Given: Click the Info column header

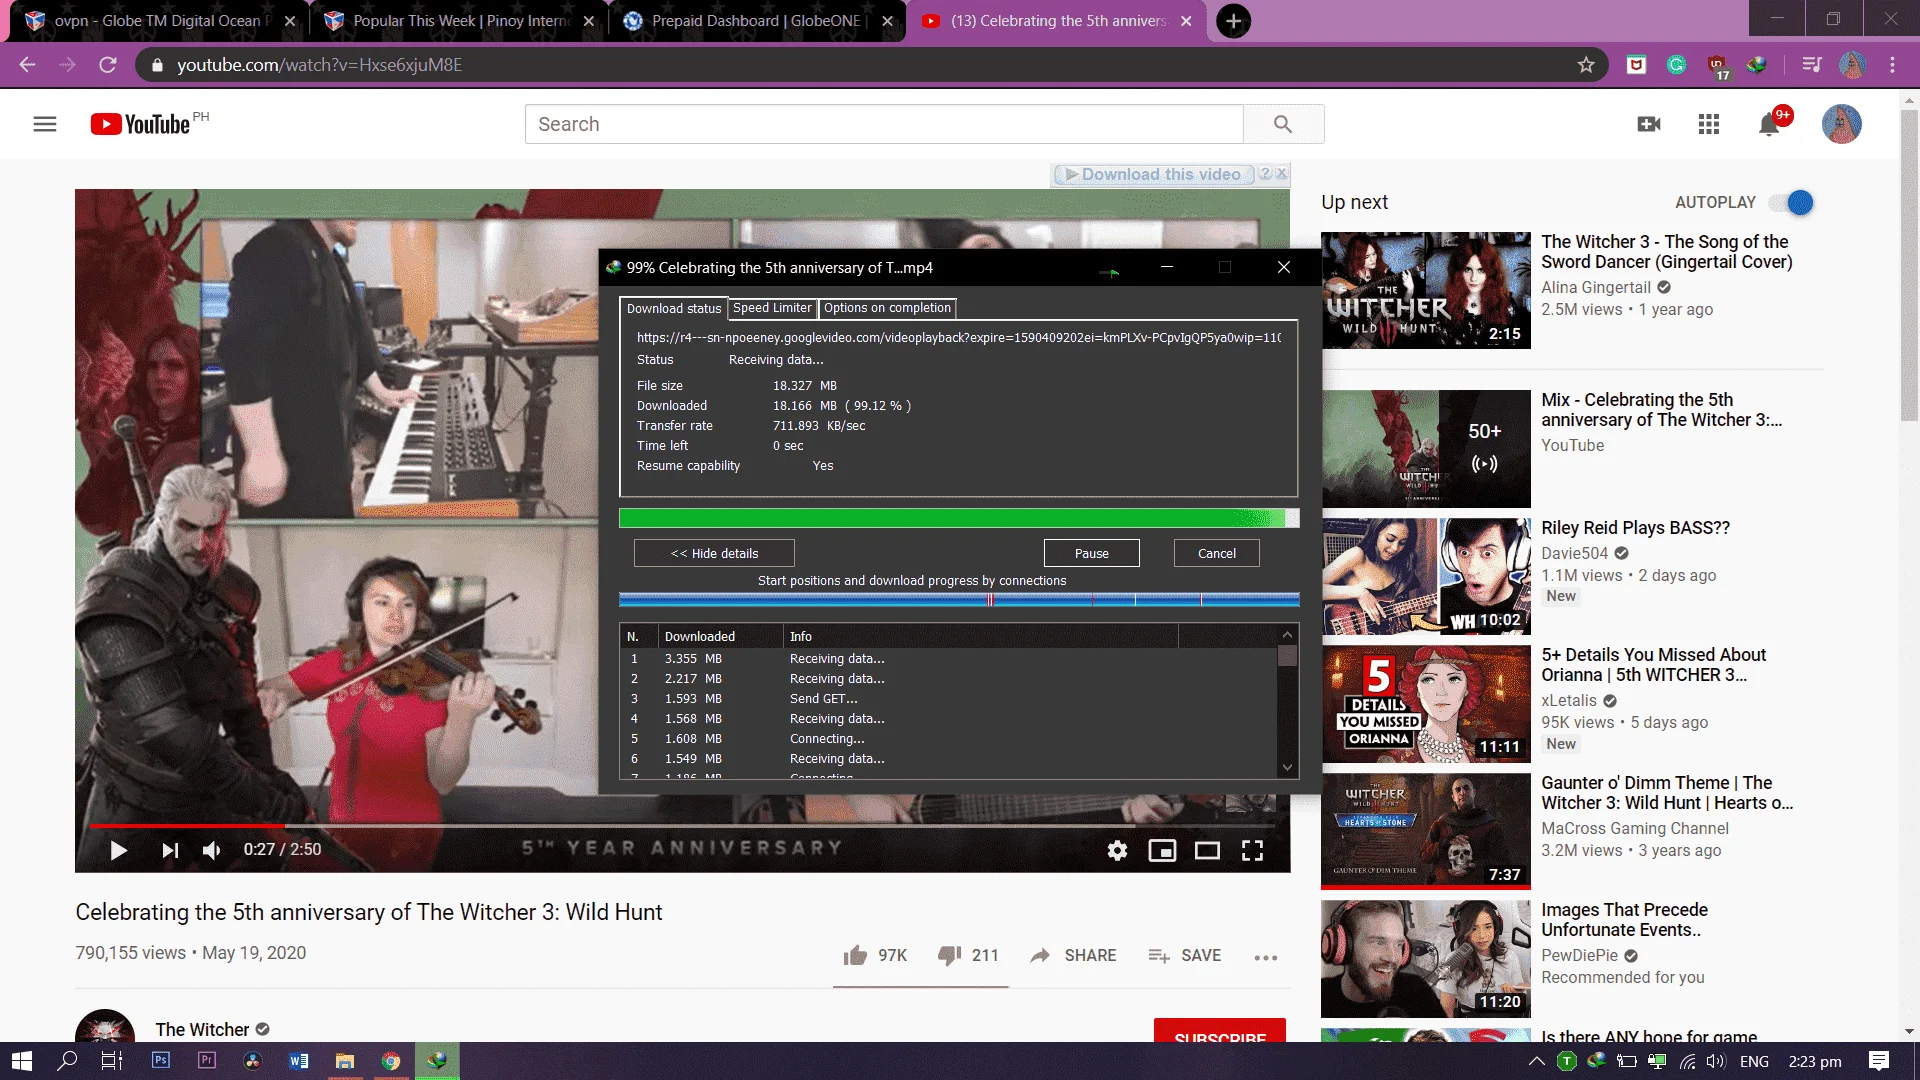Looking at the screenshot, I should (980, 636).
